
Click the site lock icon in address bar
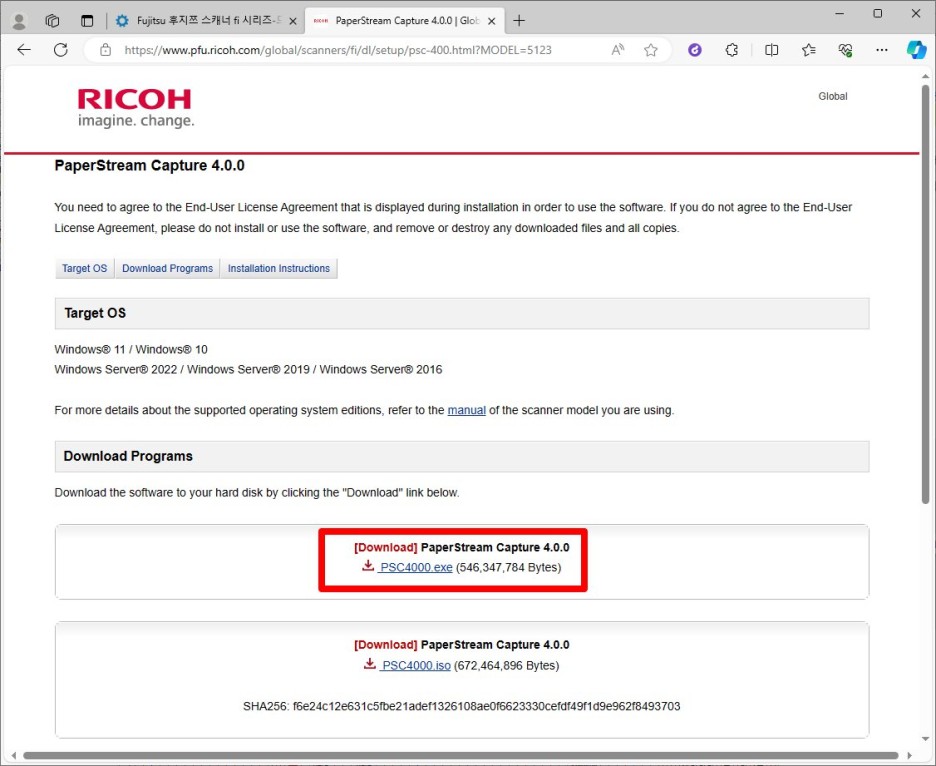[x=106, y=50]
